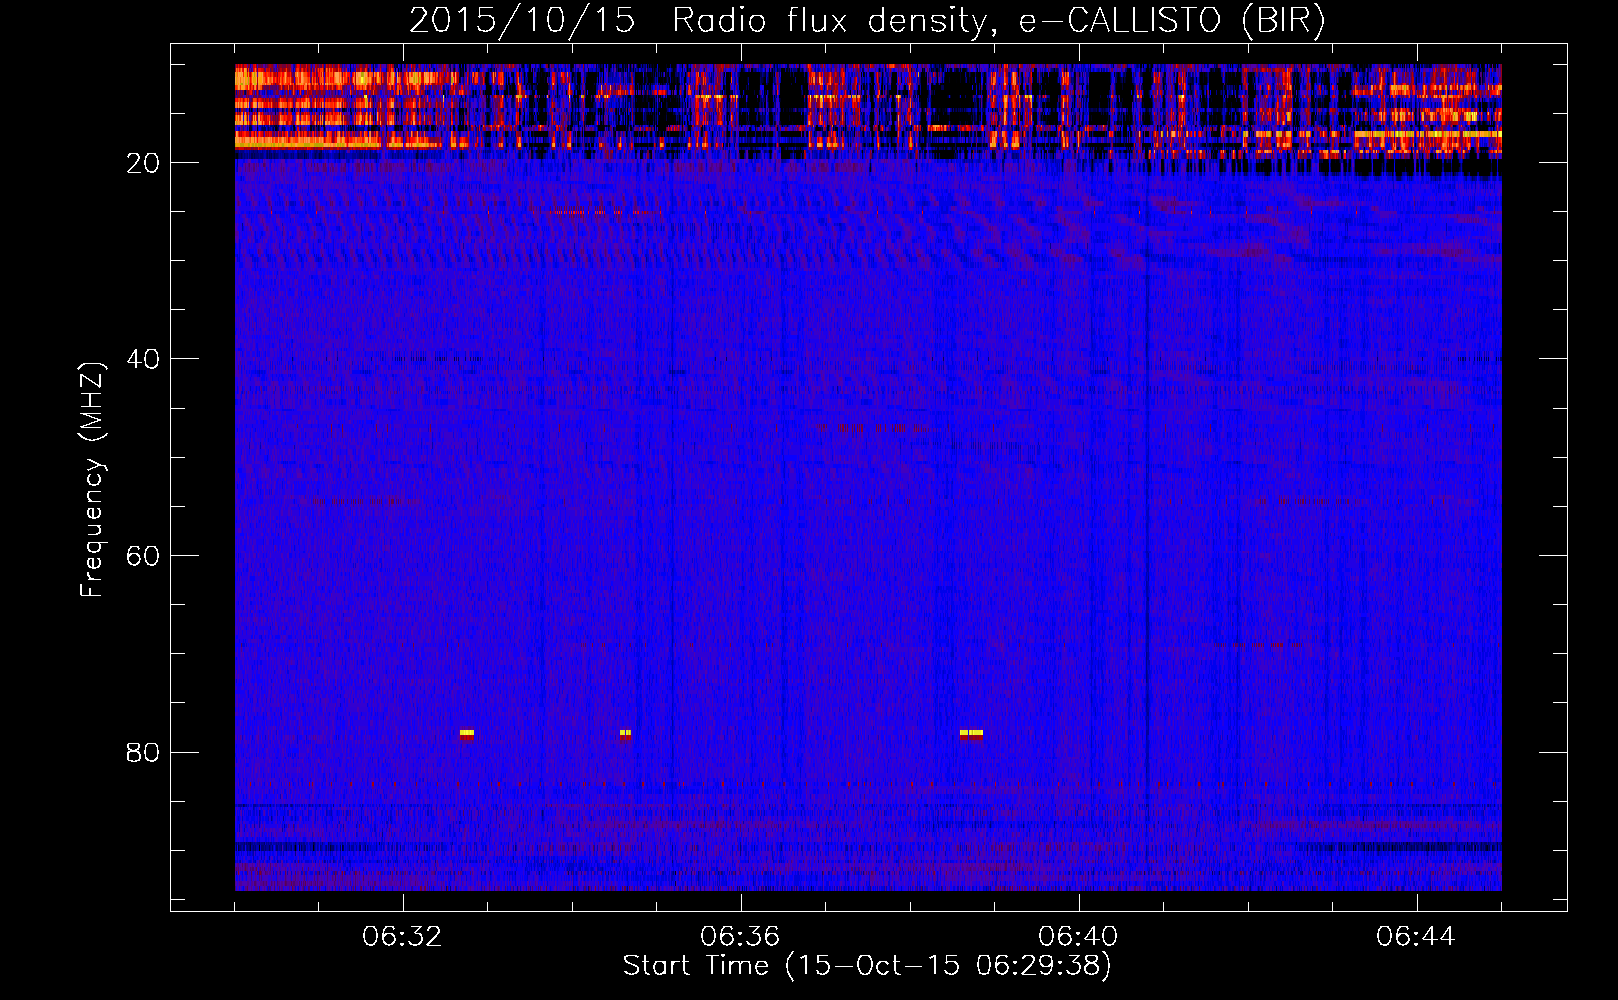Click the 80 frequency tick label
Screen dimensions: 1618x1000
(143, 752)
